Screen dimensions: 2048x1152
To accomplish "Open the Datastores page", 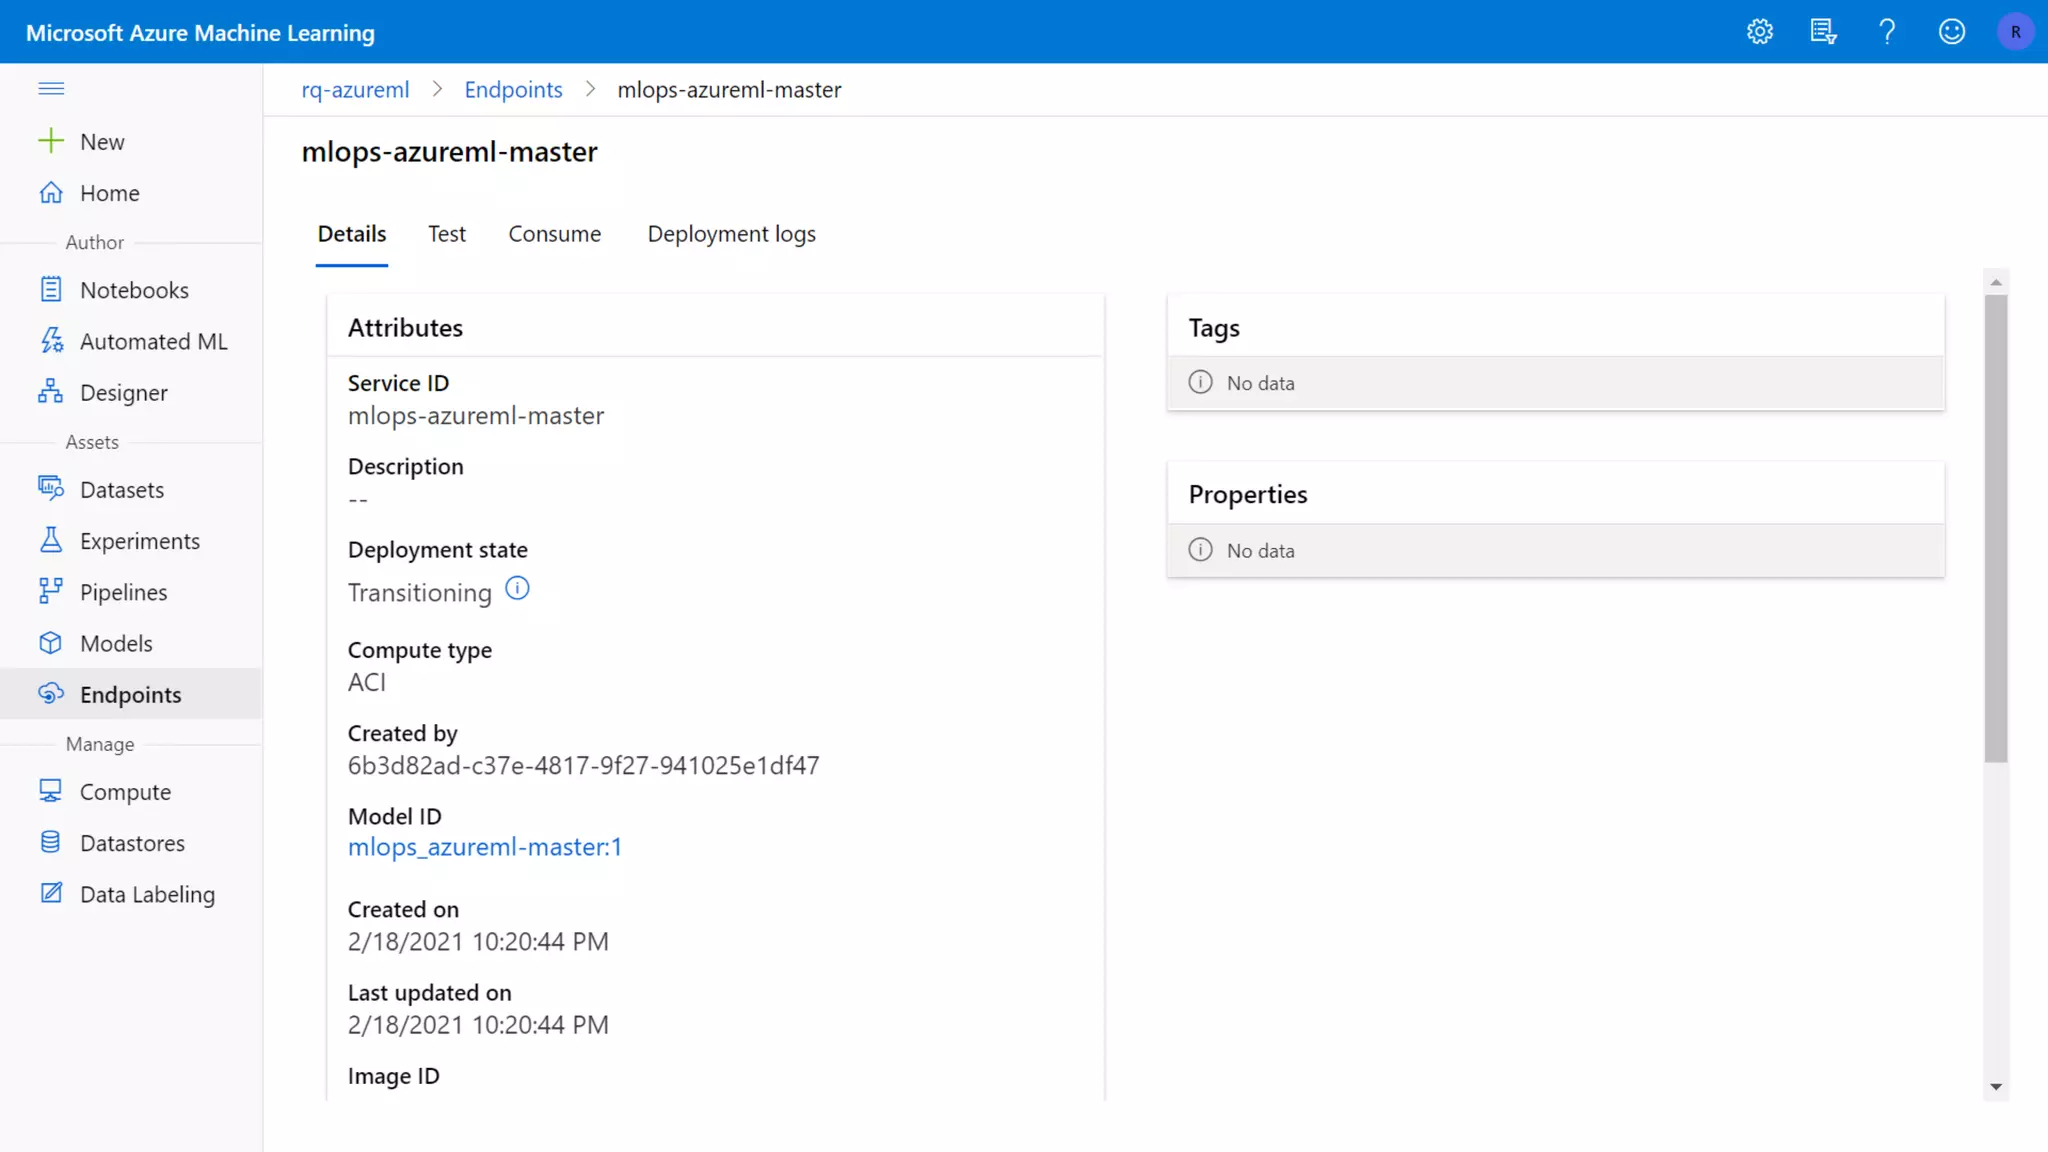I will (x=132, y=843).
